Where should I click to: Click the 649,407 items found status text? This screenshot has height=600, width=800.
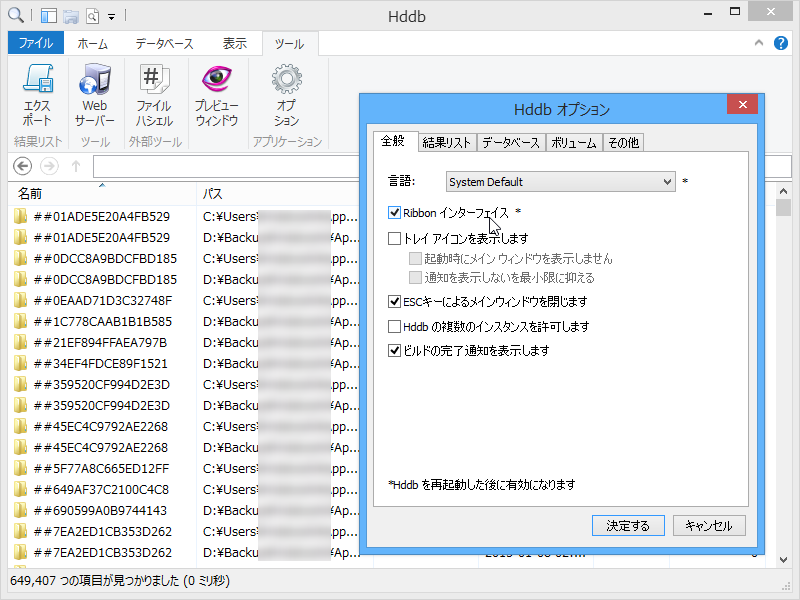tap(120, 581)
